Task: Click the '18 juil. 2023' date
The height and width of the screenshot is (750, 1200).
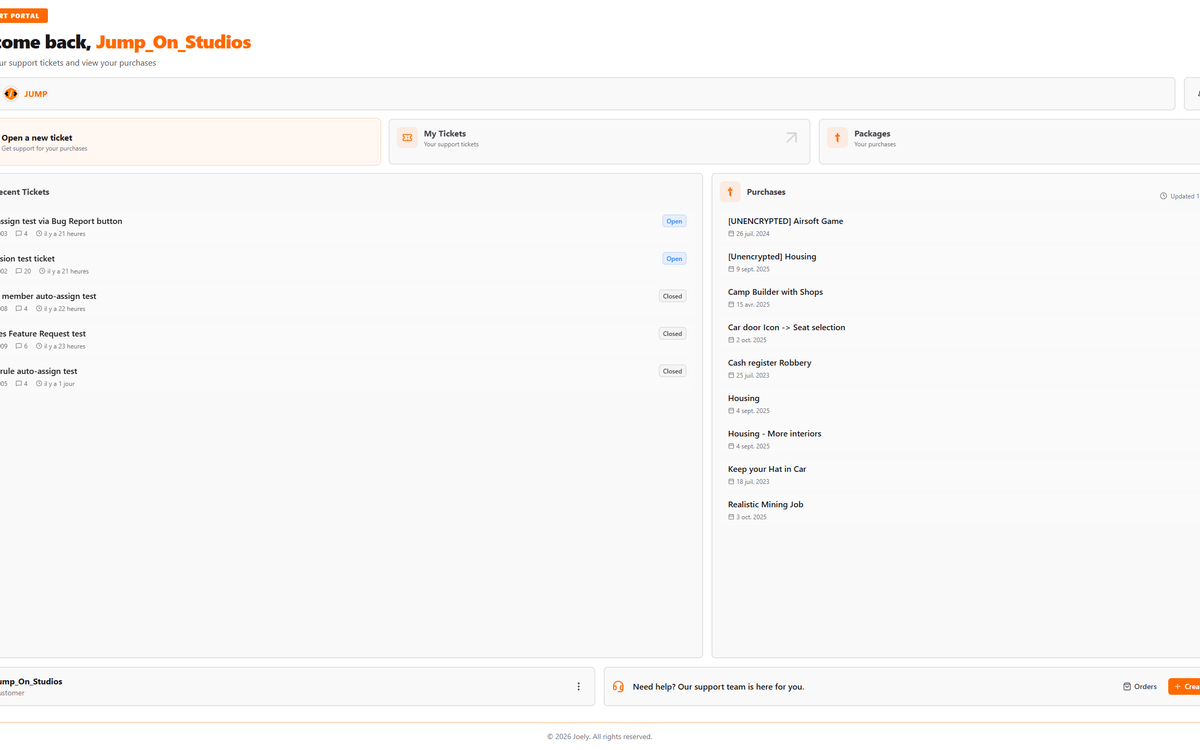Action: pyautogui.click(x=753, y=482)
